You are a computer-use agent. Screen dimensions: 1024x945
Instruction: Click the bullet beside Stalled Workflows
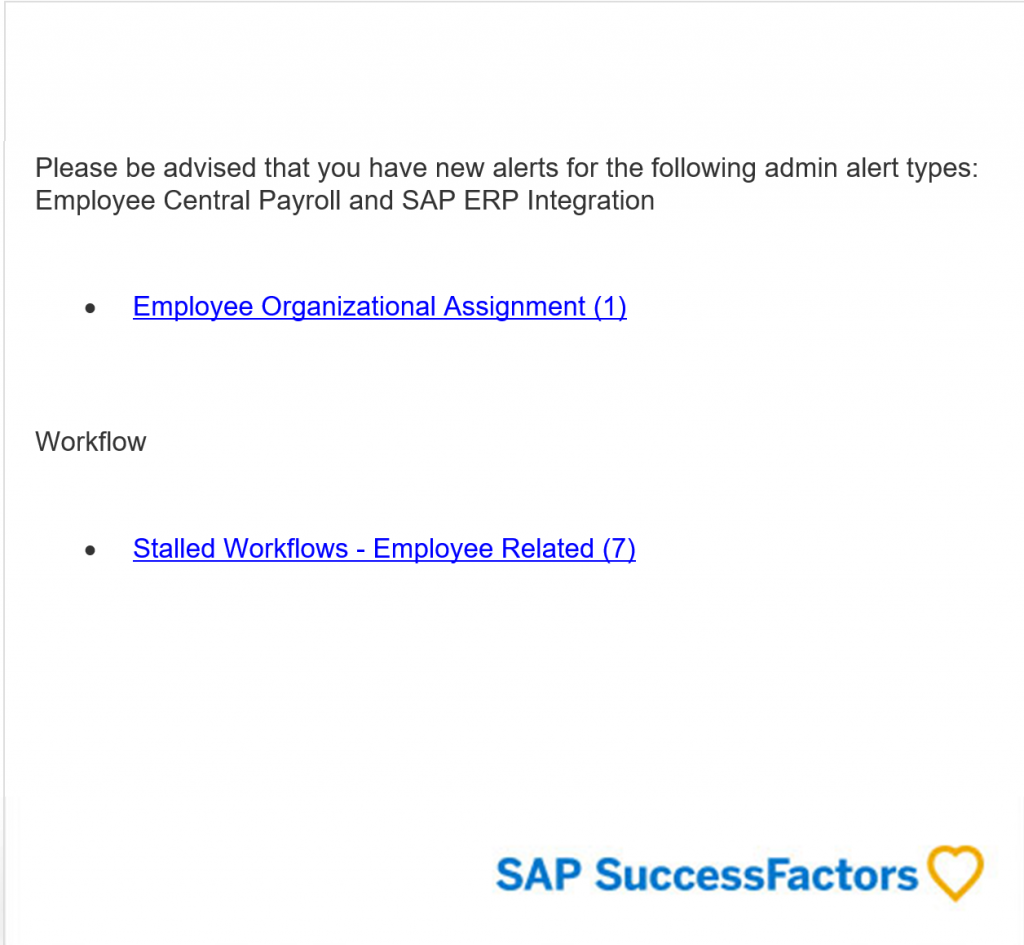(x=90, y=551)
